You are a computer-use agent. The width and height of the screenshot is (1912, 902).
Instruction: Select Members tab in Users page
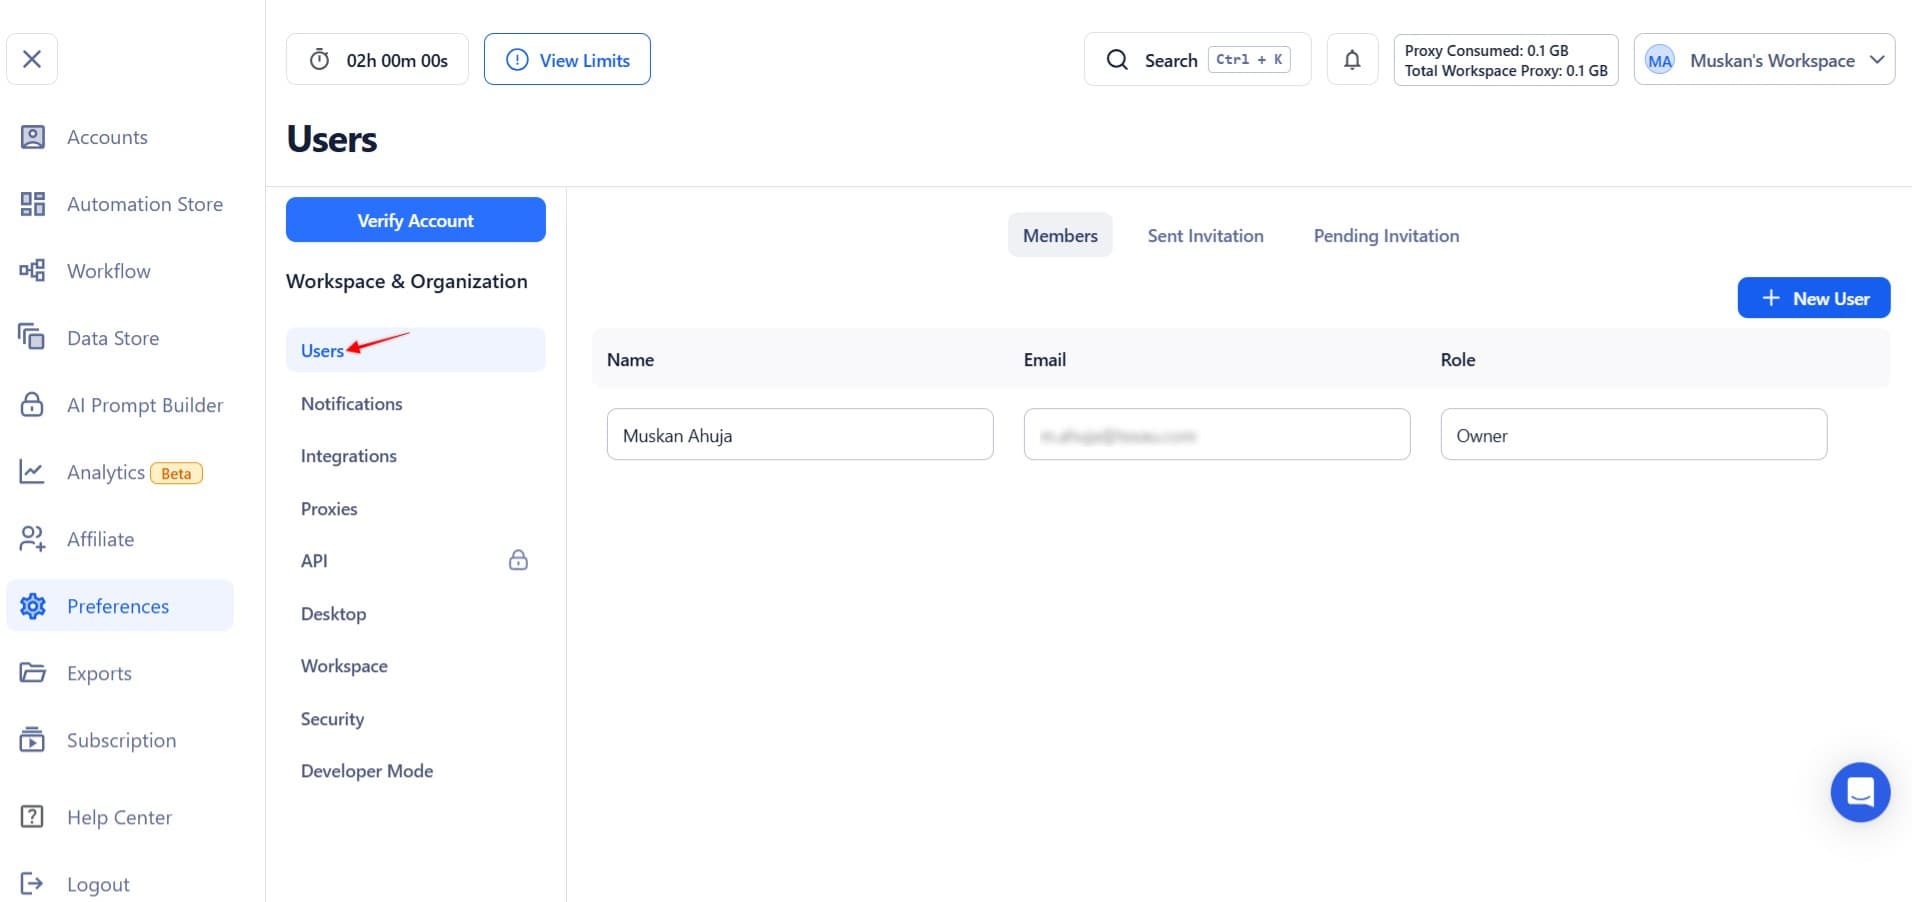1060,235
